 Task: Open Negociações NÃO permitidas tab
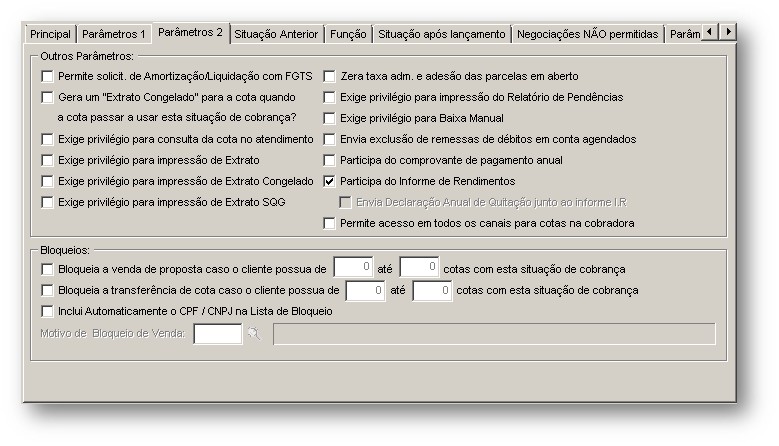[x=587, y=34]
